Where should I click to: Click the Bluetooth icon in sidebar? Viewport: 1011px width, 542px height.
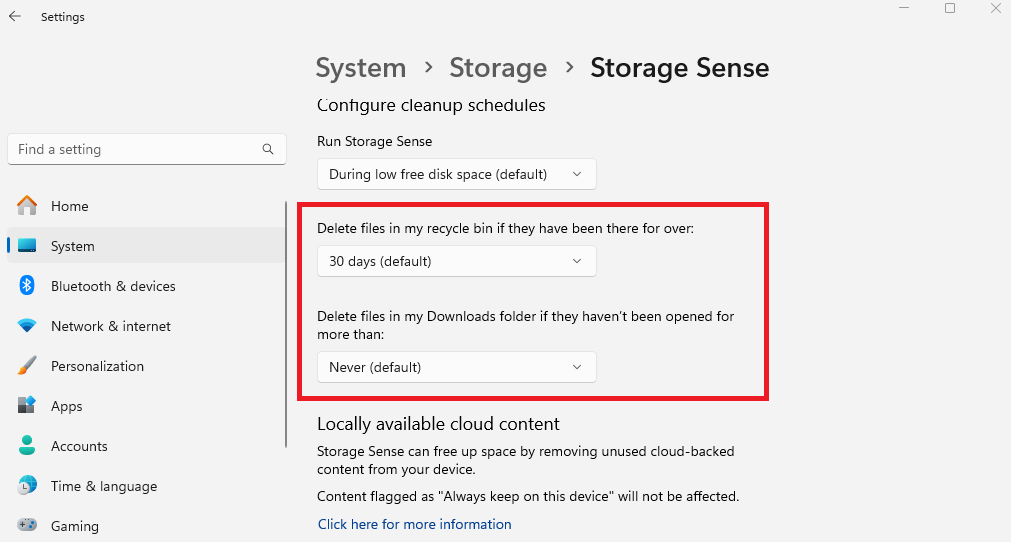(27, 286)
